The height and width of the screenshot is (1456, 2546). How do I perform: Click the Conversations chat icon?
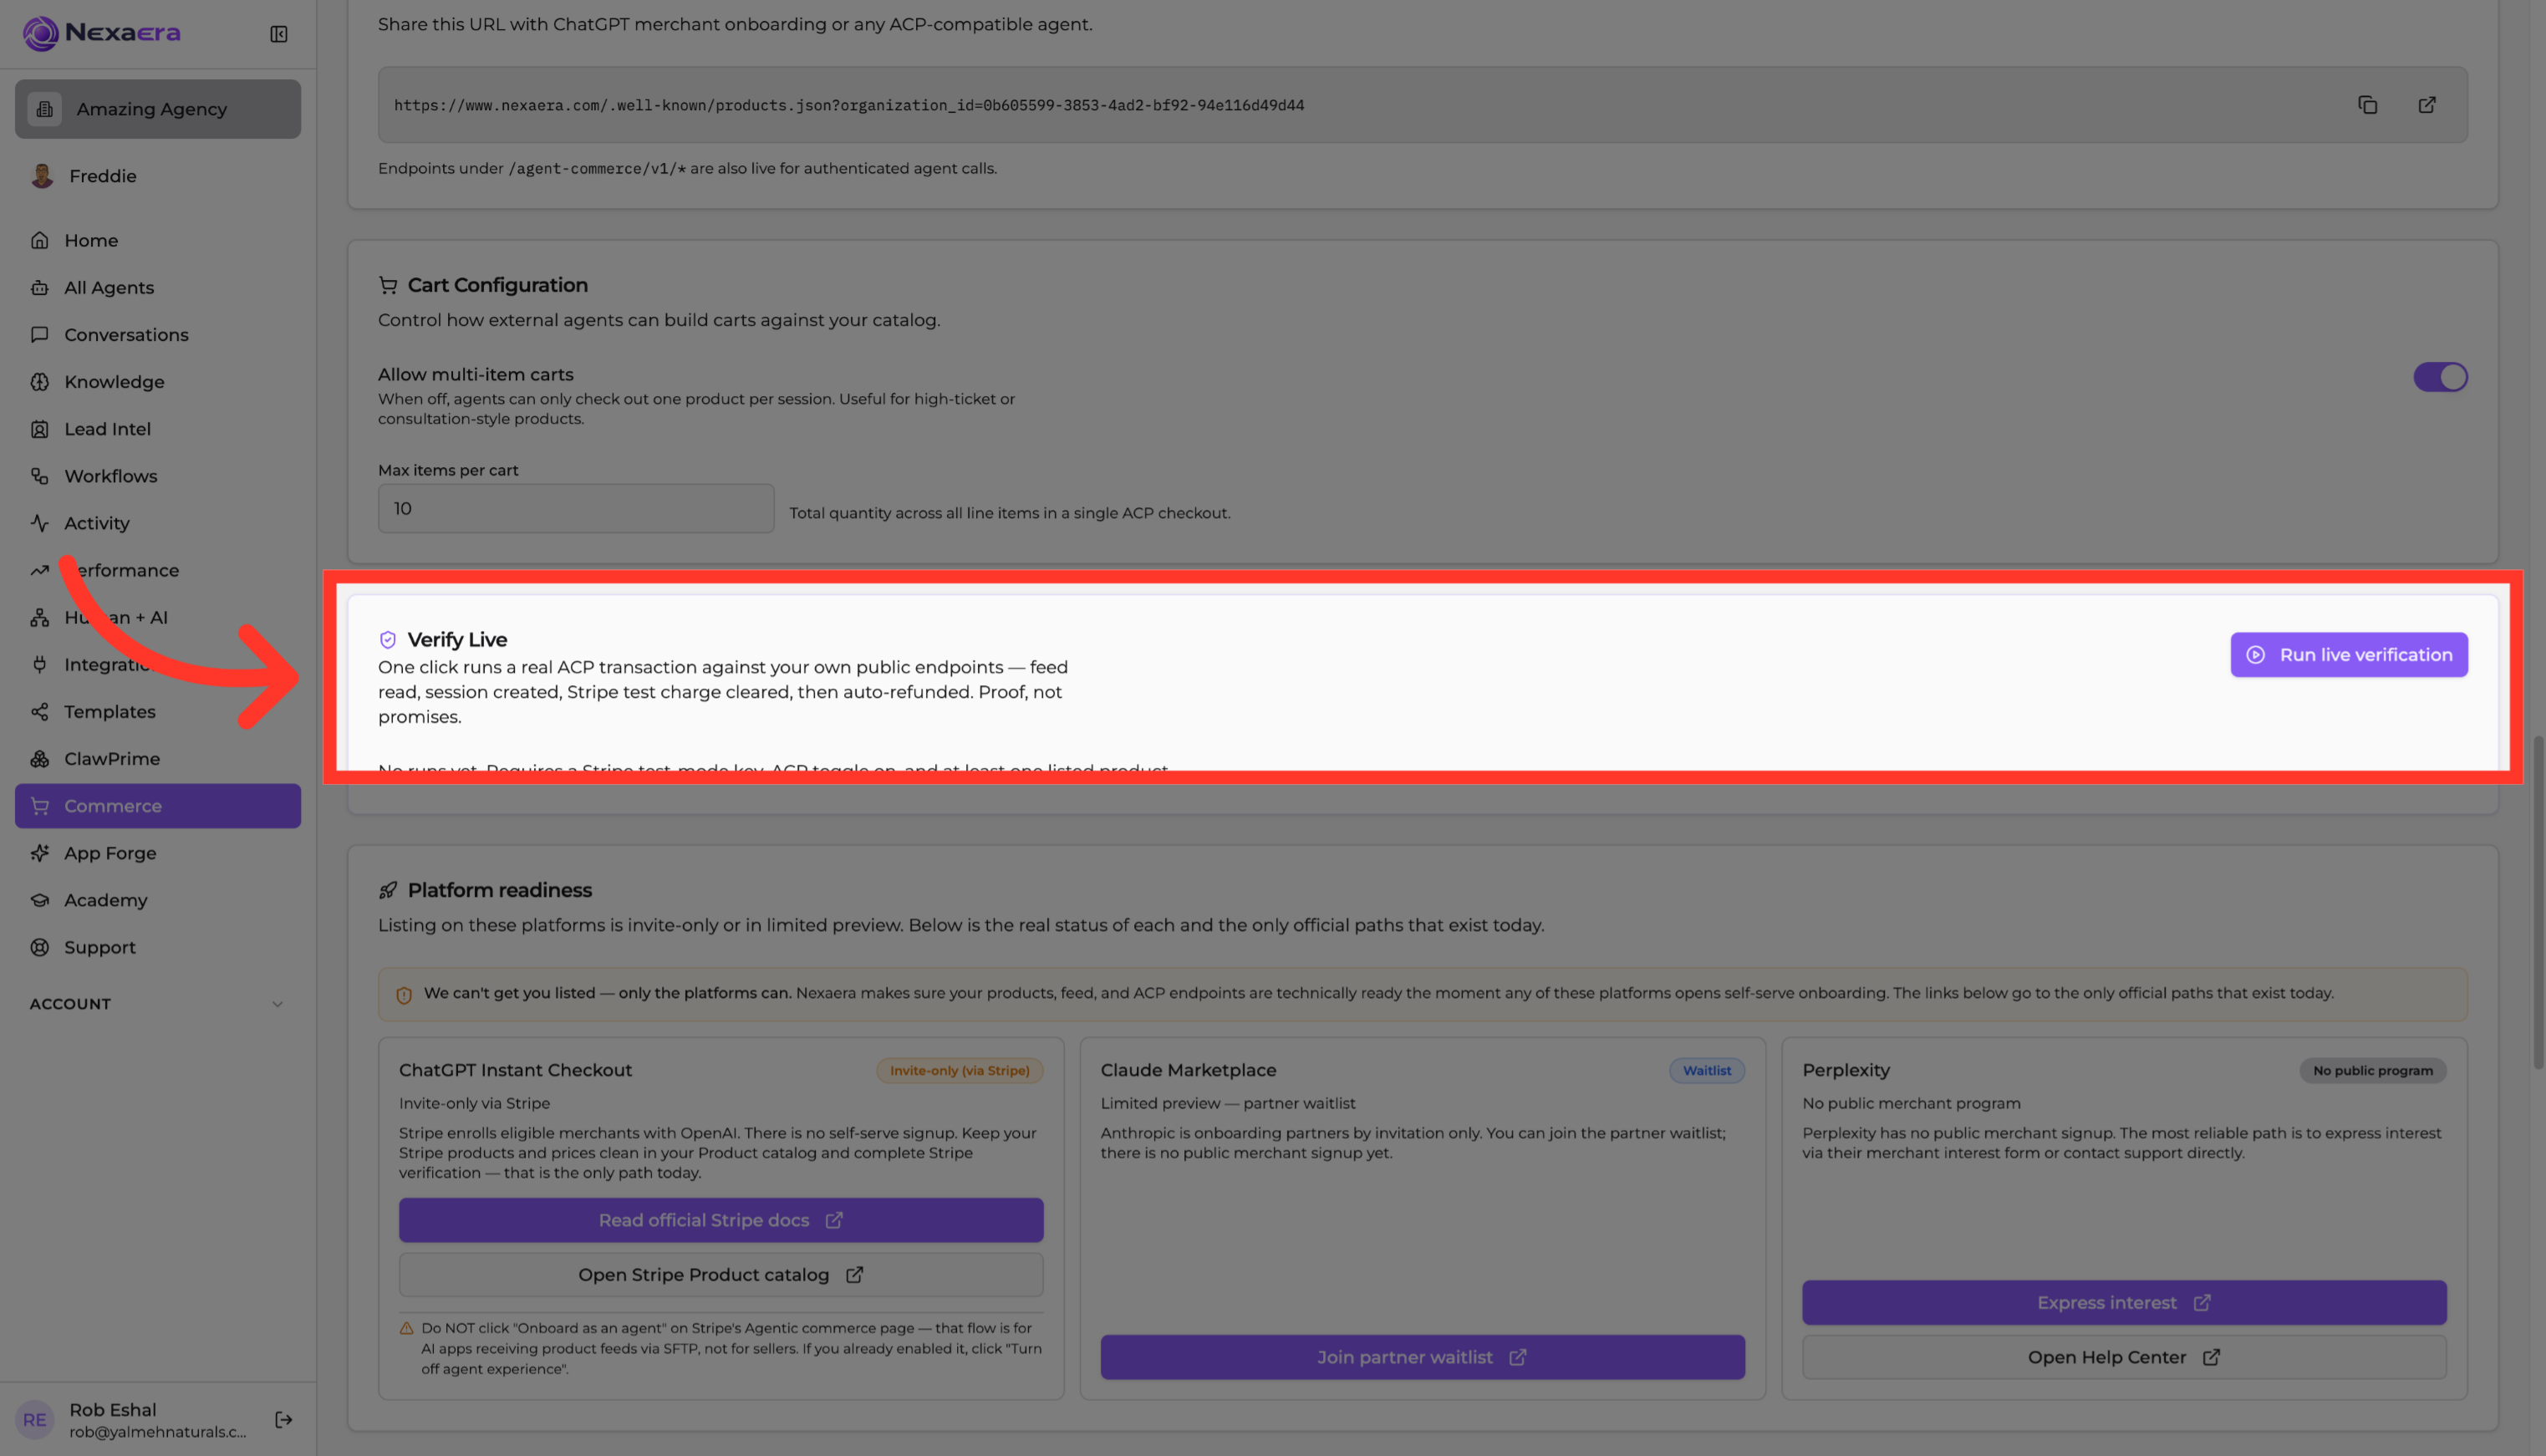[x=40, y=334]
